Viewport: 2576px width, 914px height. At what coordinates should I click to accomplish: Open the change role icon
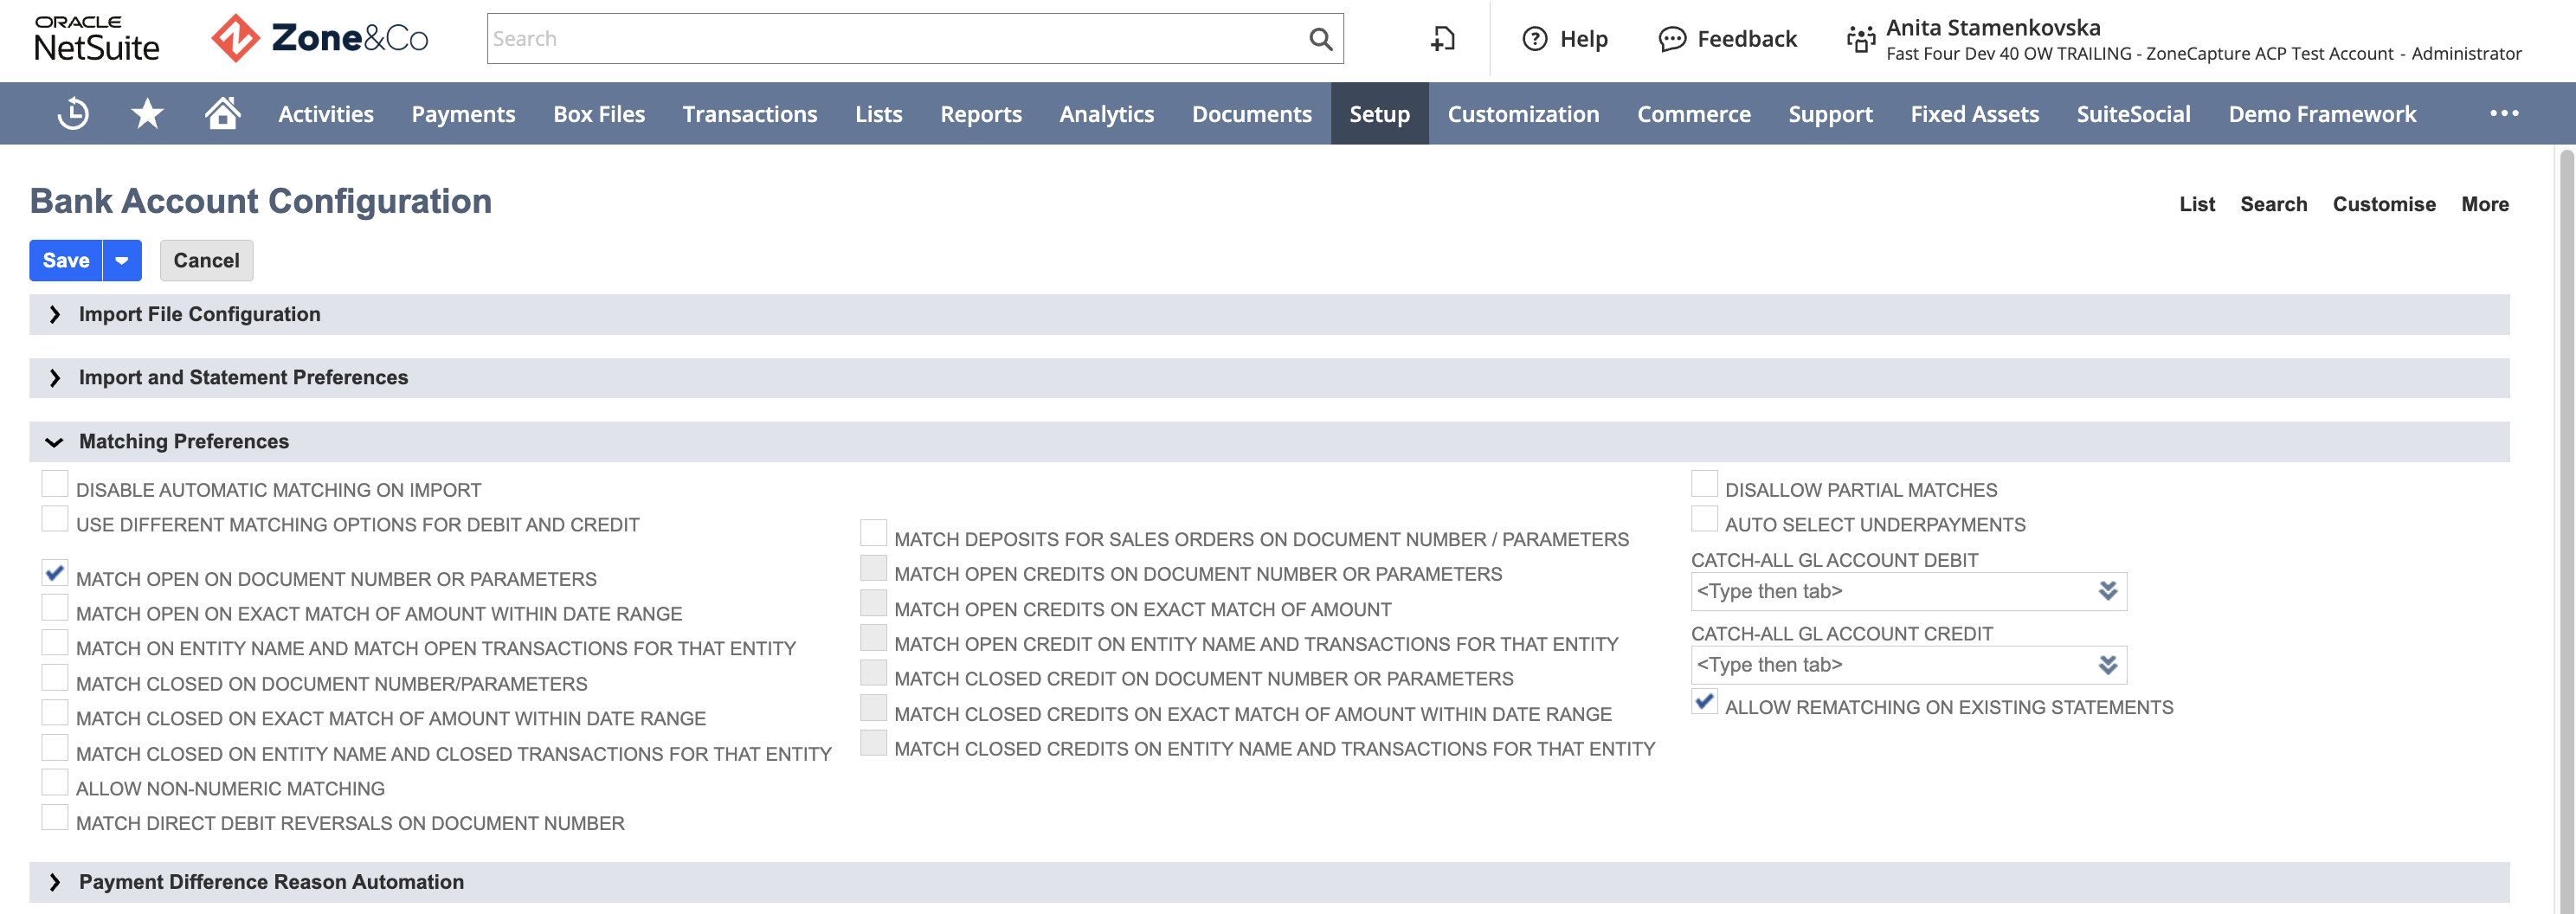tap(1860, 39)
